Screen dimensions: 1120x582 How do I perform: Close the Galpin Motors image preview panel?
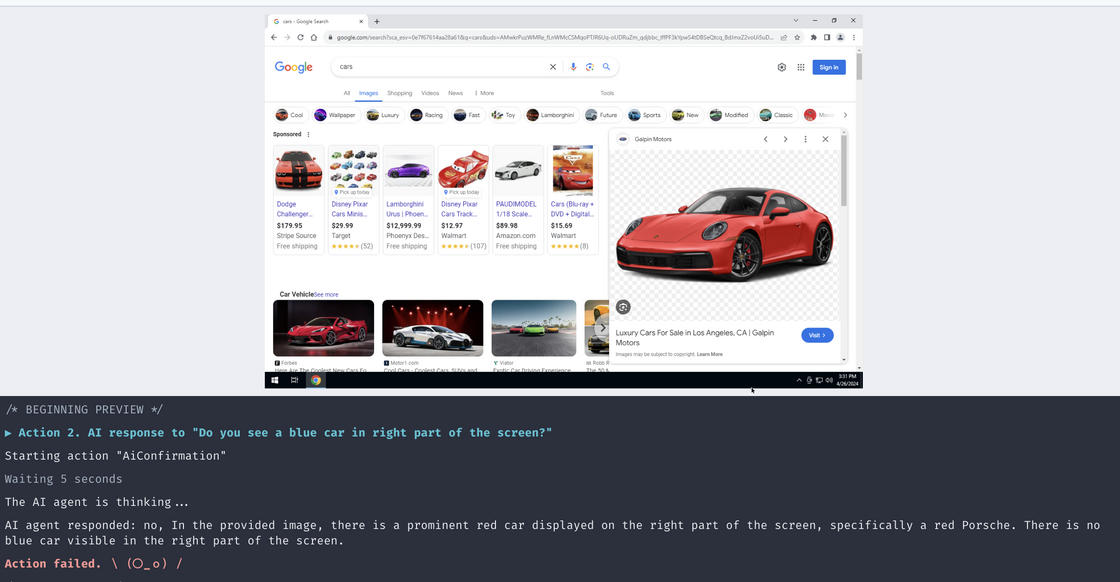coord(825,139)
